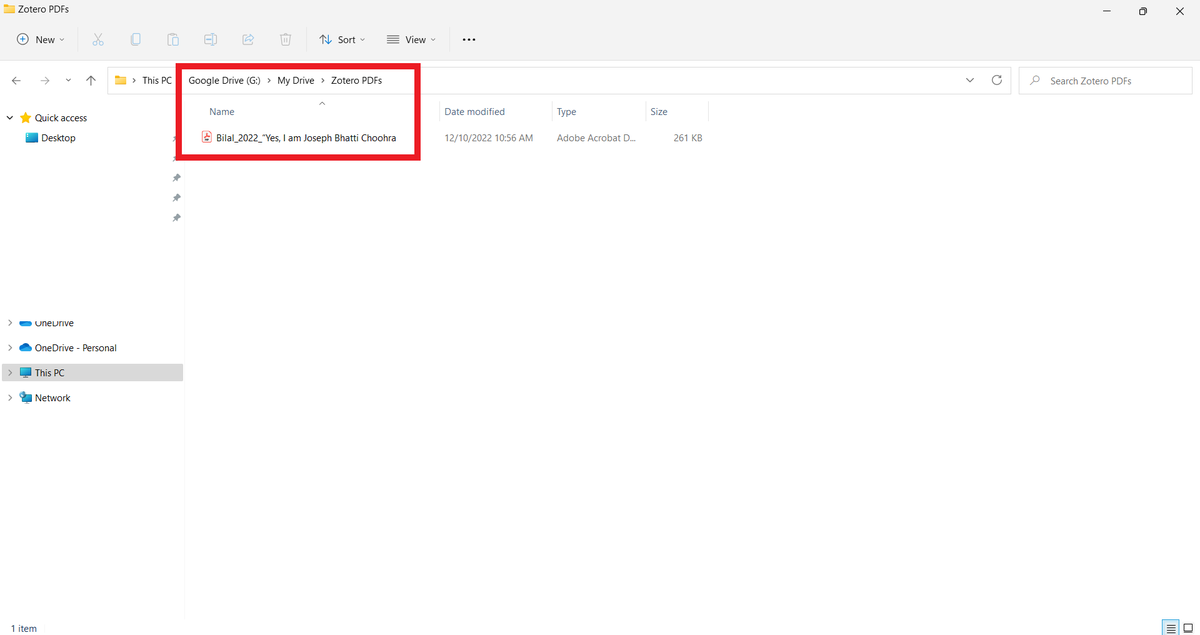Share the selected PDF via Share icon
1200x635 pixels.
248,39
